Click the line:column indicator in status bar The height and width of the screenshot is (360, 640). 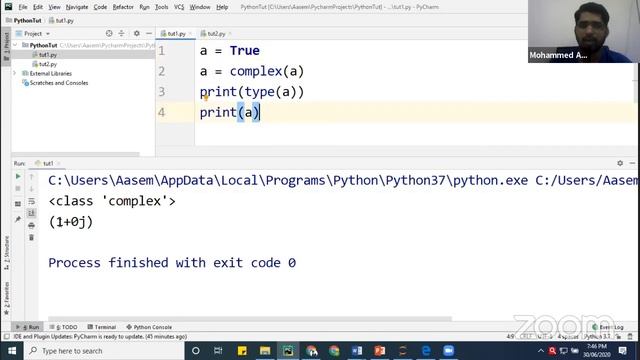[510, 337]
